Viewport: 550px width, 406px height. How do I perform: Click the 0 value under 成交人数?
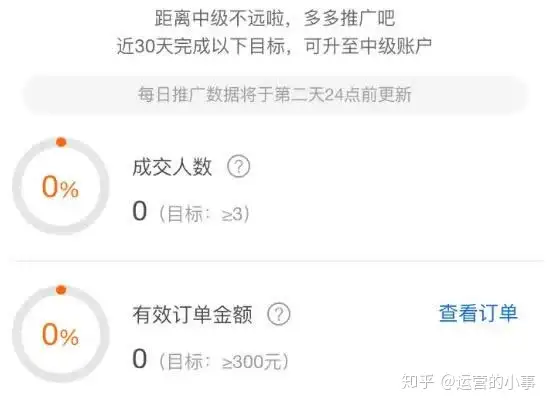(x=139, y=211)
